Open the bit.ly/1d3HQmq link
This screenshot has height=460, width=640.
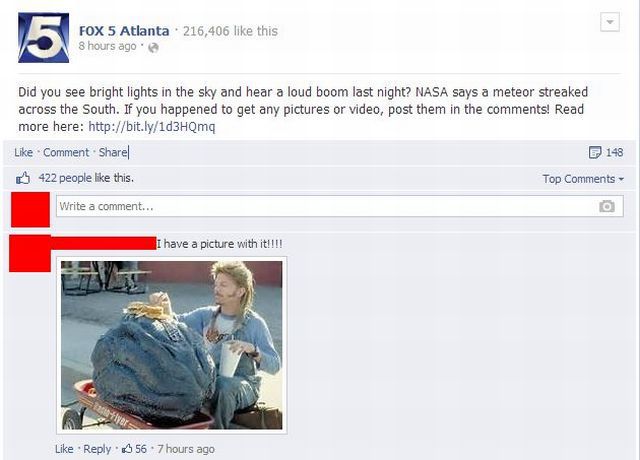[x=151, y=127]
